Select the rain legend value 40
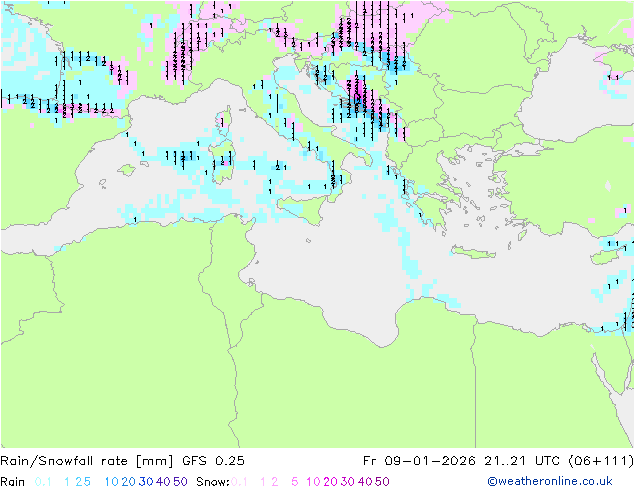Viewport: 634px width, 490px height. pos(163,482)
